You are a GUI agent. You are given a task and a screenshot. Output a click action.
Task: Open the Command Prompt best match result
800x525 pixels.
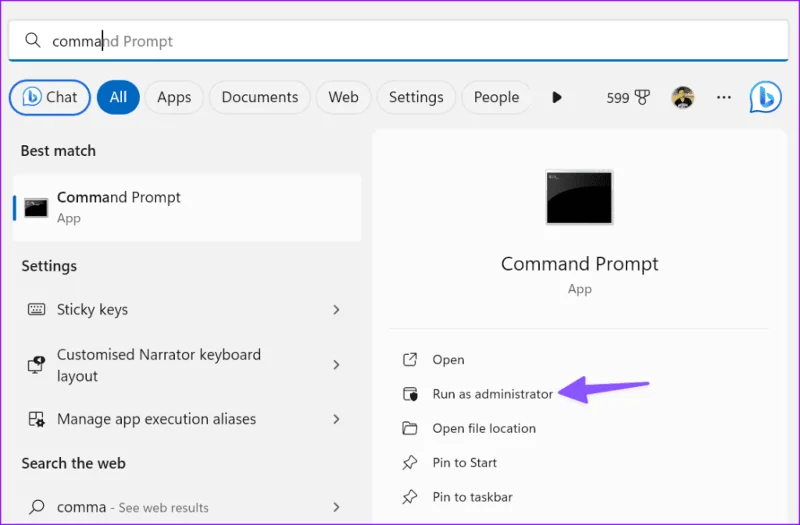coord(187,208)
